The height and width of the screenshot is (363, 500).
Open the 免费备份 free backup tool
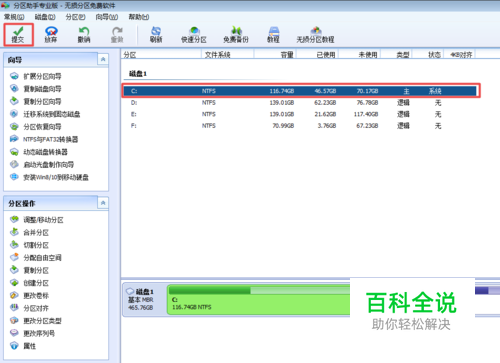coord(236,34)
